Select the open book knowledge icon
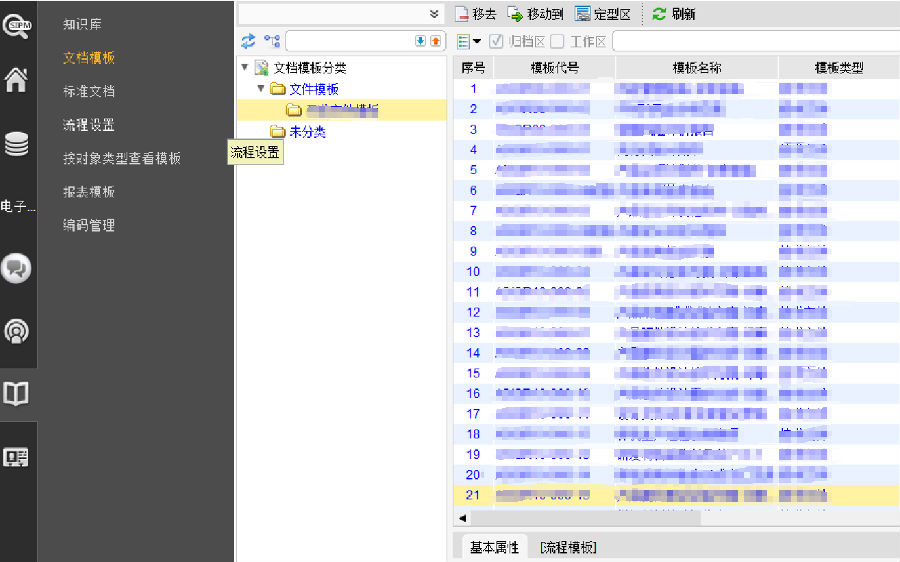This screenshot has width=900, height=562. pyautogui.click(x=16, y=394)
